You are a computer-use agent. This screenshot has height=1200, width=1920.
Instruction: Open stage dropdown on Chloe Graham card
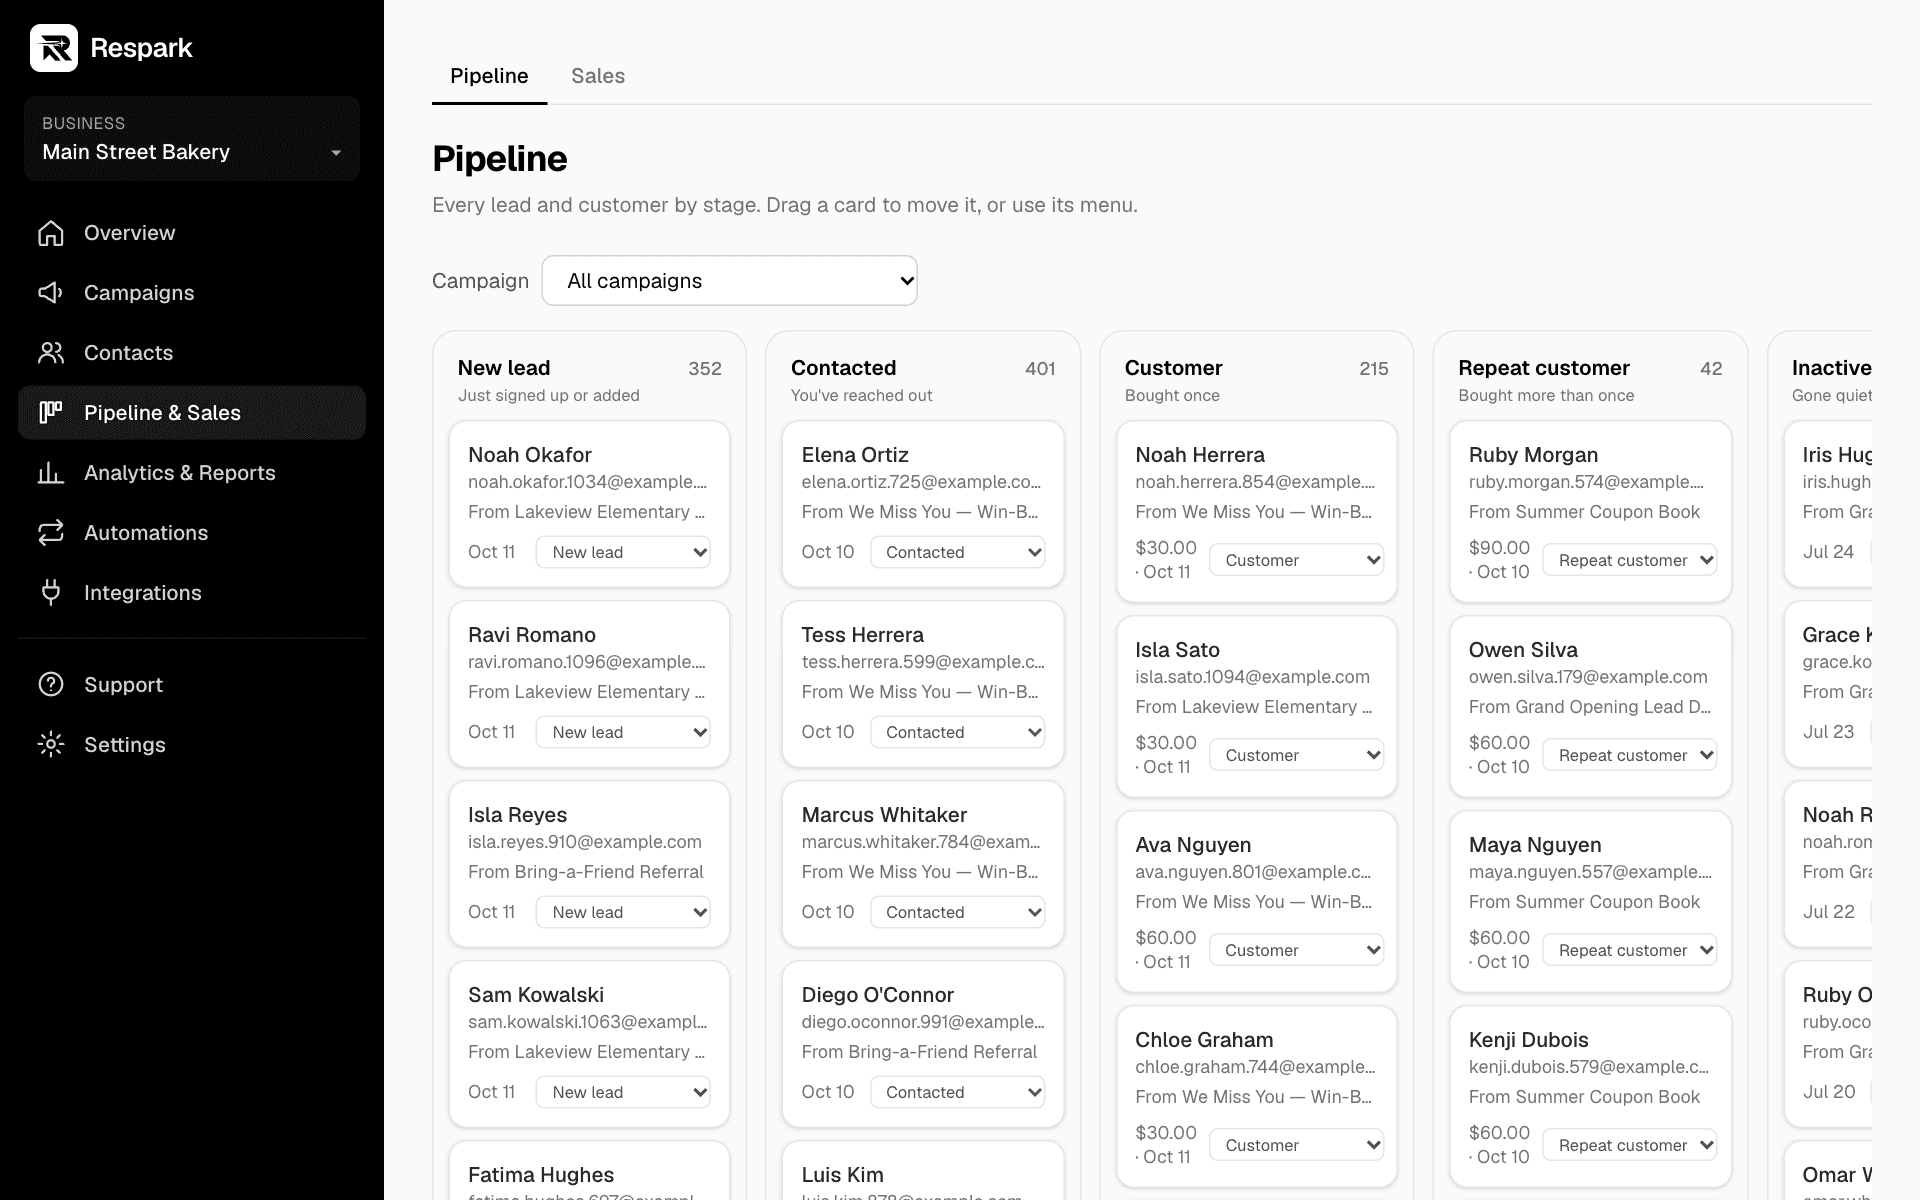[x=1297, y=1145]
